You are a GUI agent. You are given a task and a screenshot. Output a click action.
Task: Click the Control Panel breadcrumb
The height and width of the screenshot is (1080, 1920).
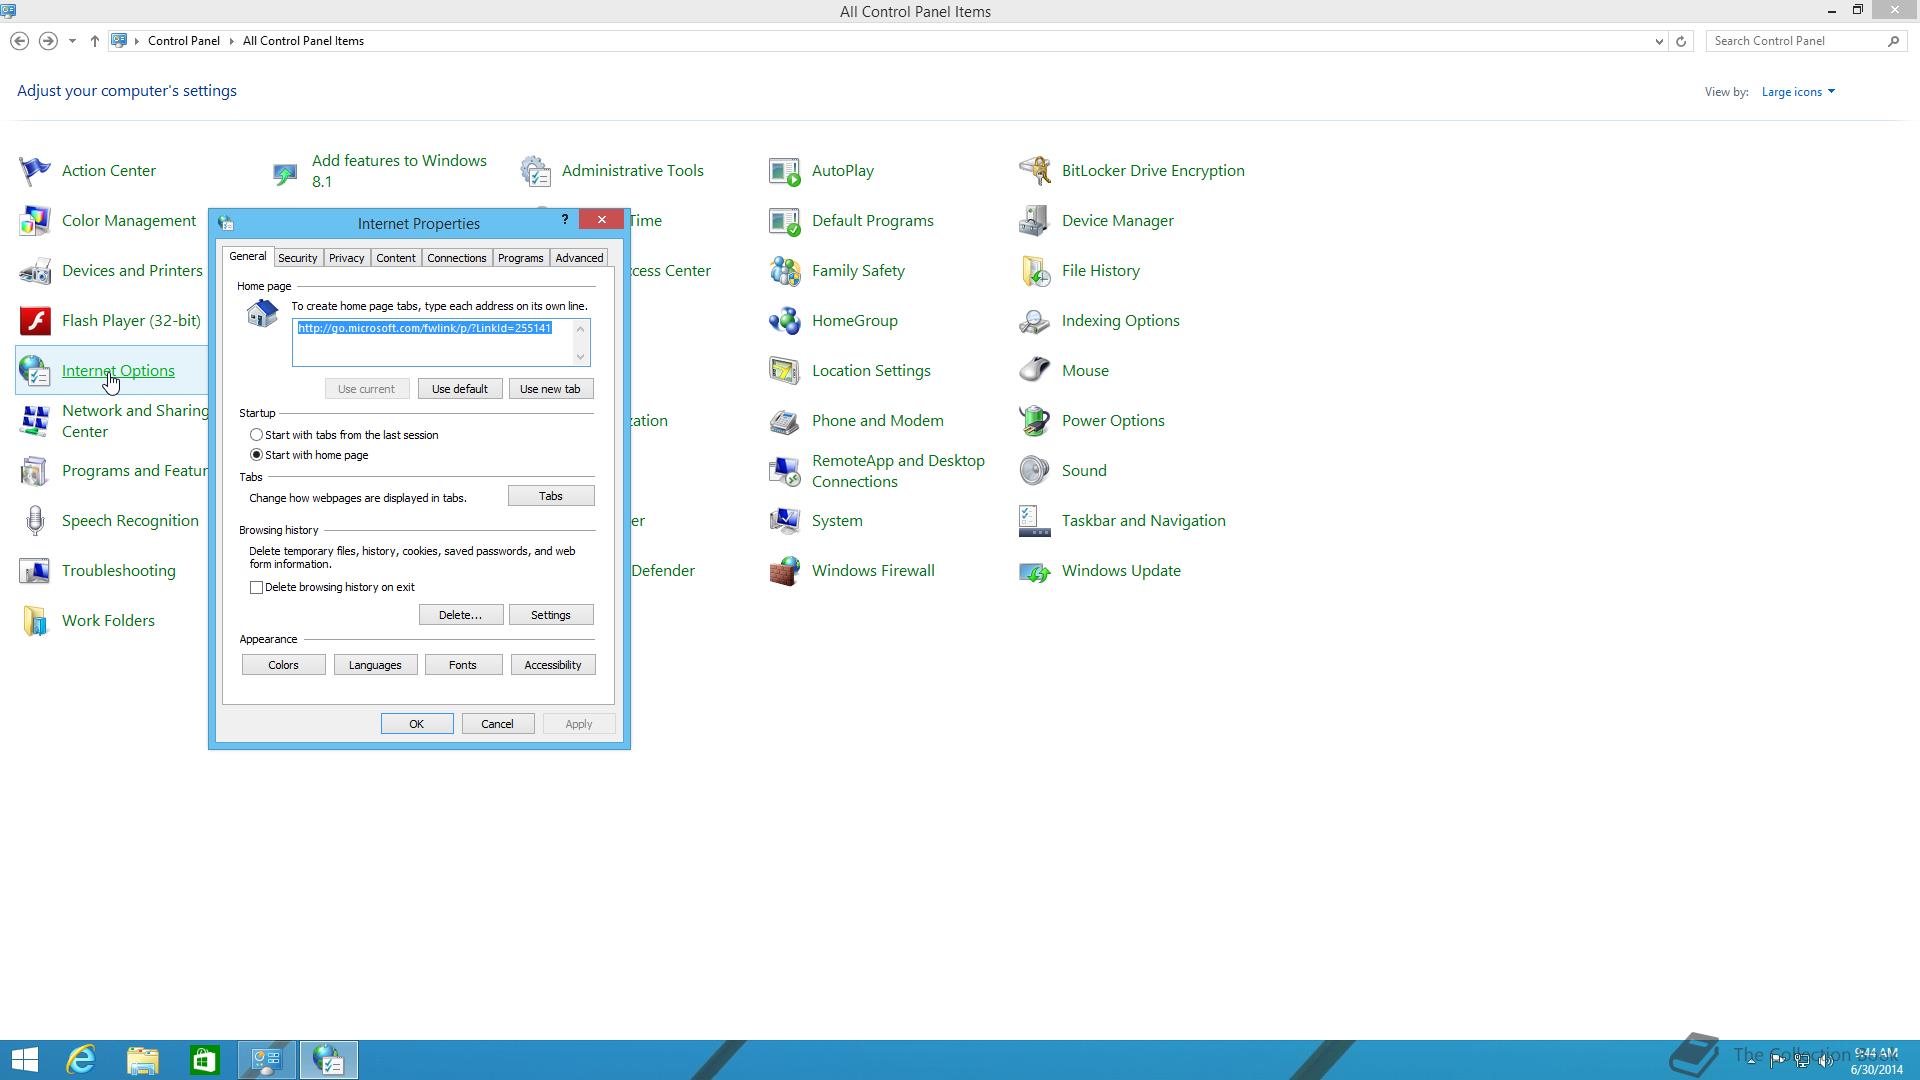pos(184,41)
